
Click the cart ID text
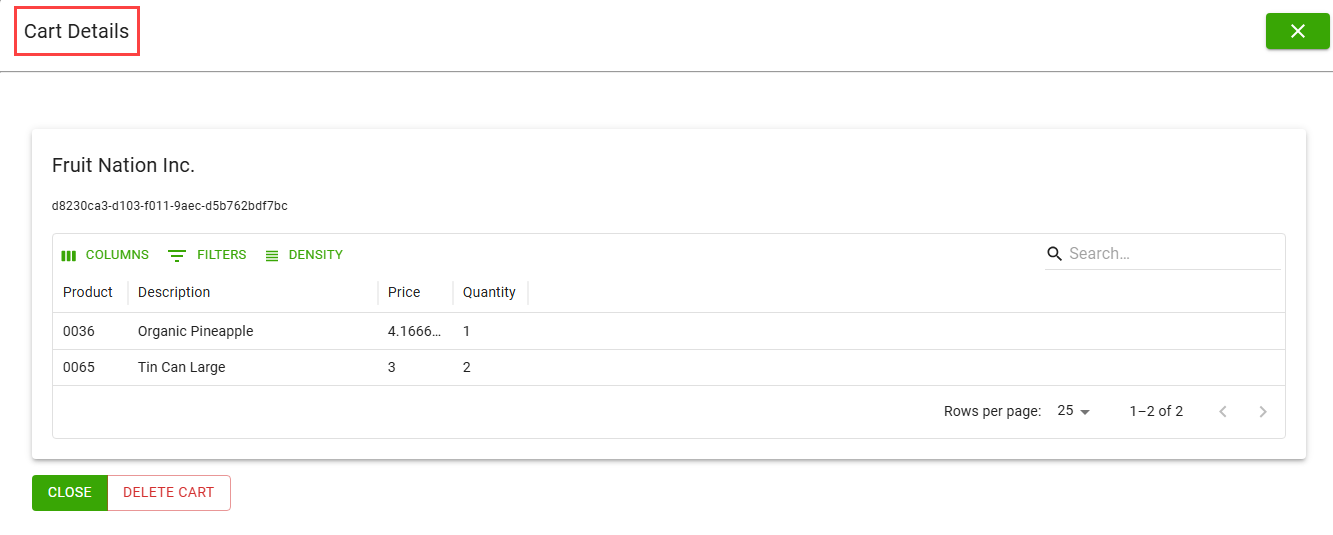pyautogui.click(x=170, y=206)
